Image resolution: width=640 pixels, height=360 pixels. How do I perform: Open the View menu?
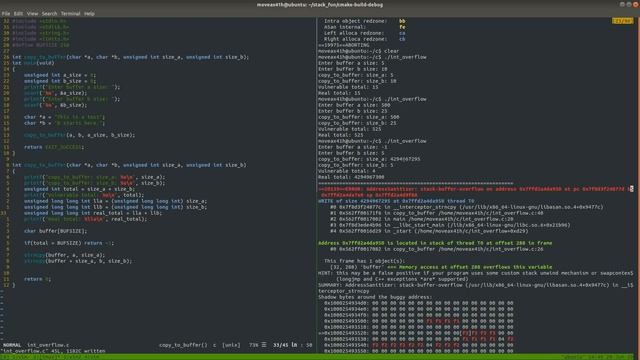(x=32, y=13)
